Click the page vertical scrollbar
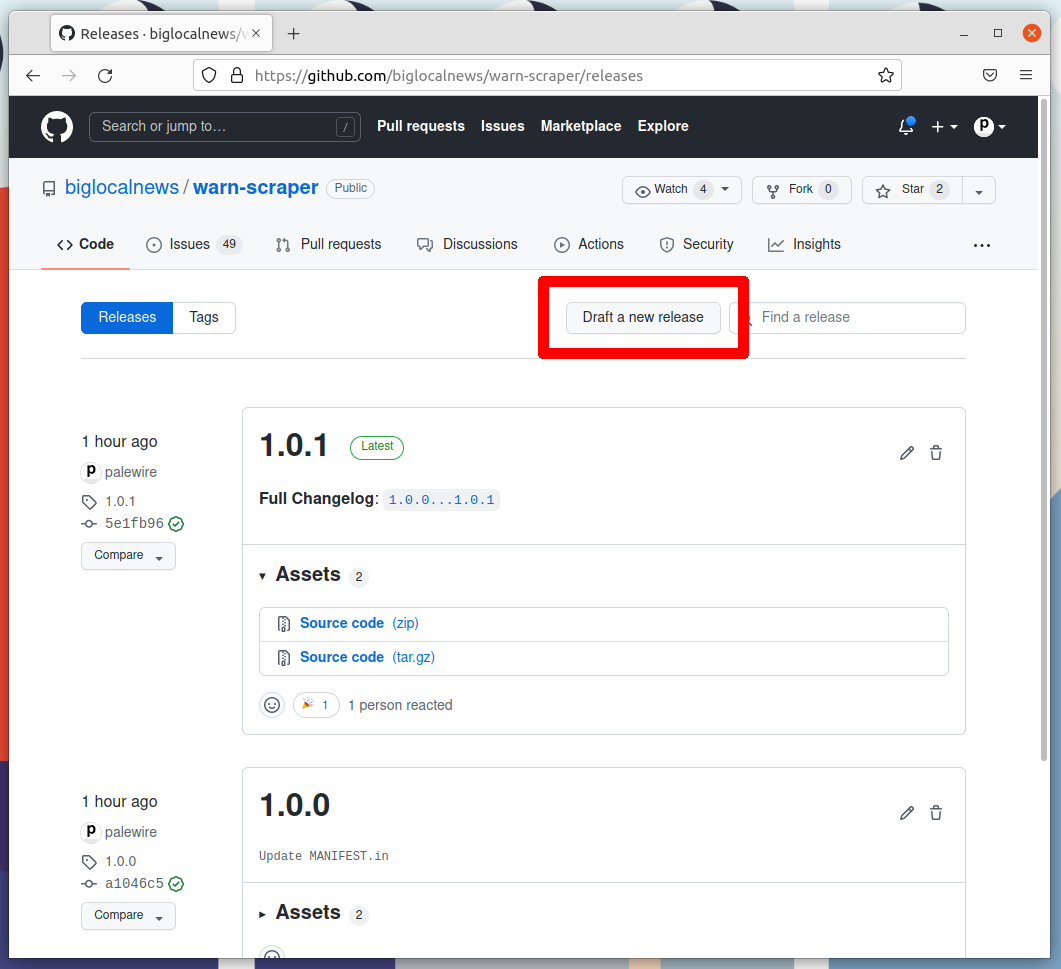The height and width of the screenshot is (969, 1061). (x=1044, y=430)
